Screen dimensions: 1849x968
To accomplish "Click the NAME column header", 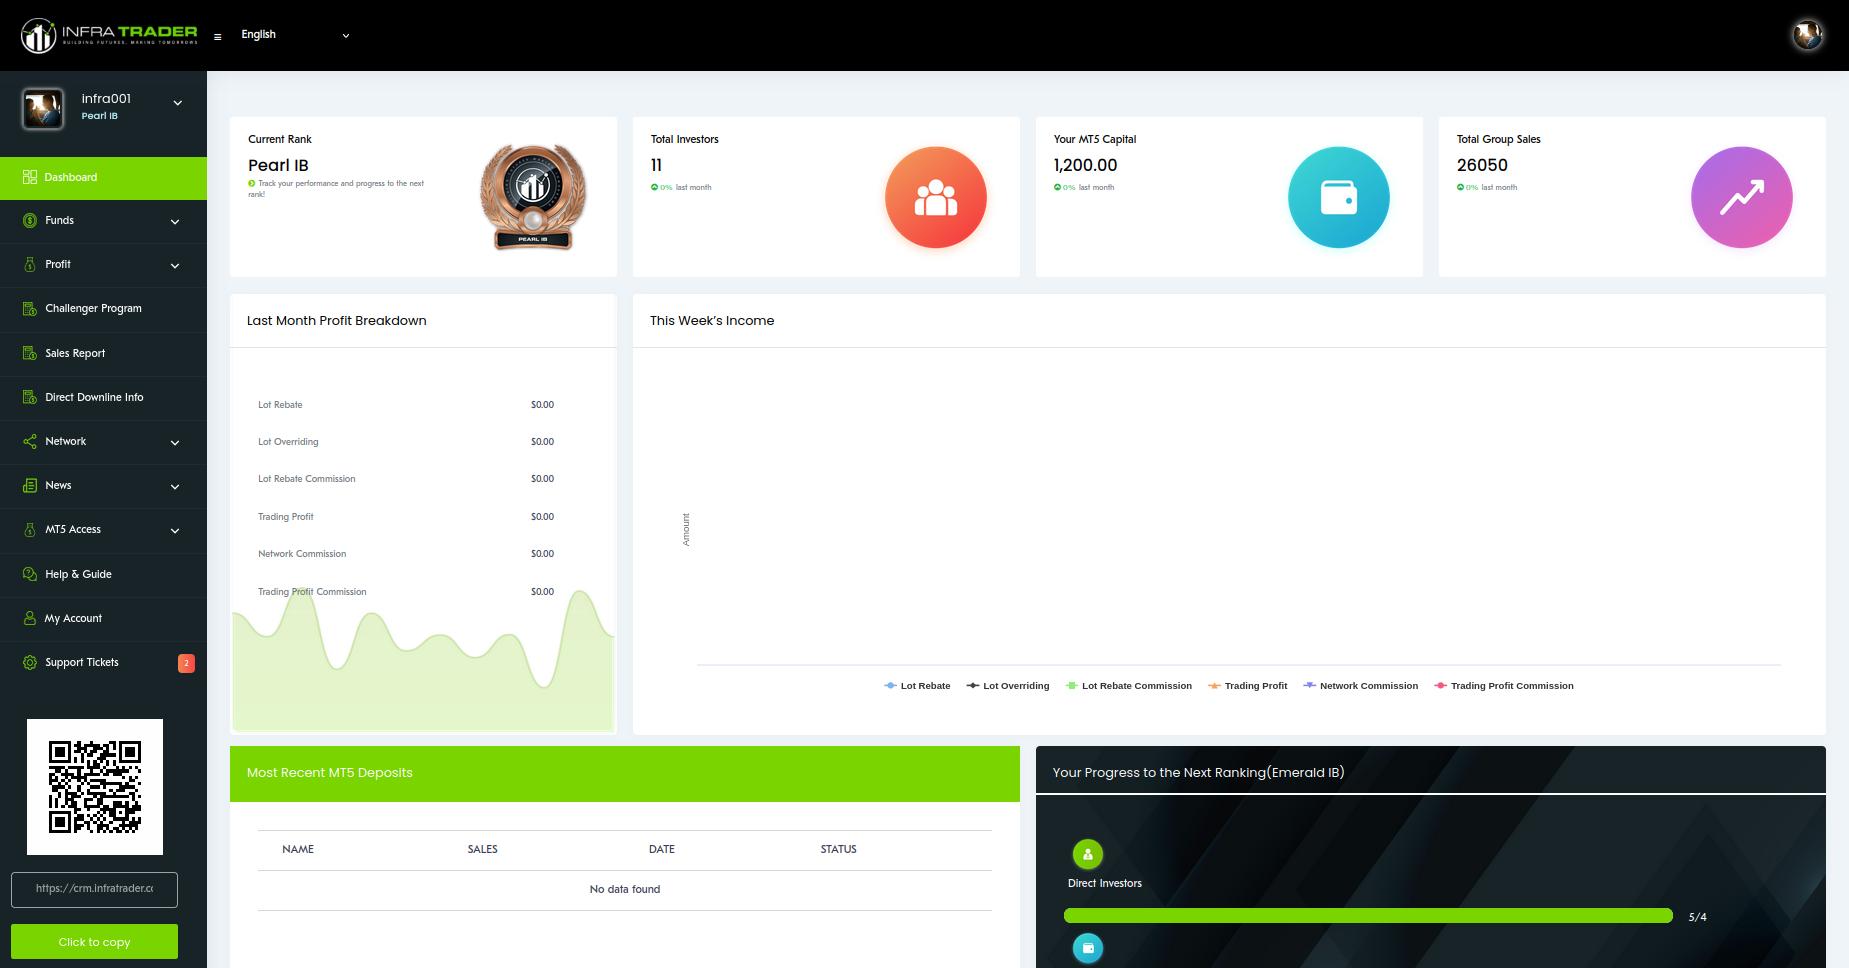I will 298,849.
